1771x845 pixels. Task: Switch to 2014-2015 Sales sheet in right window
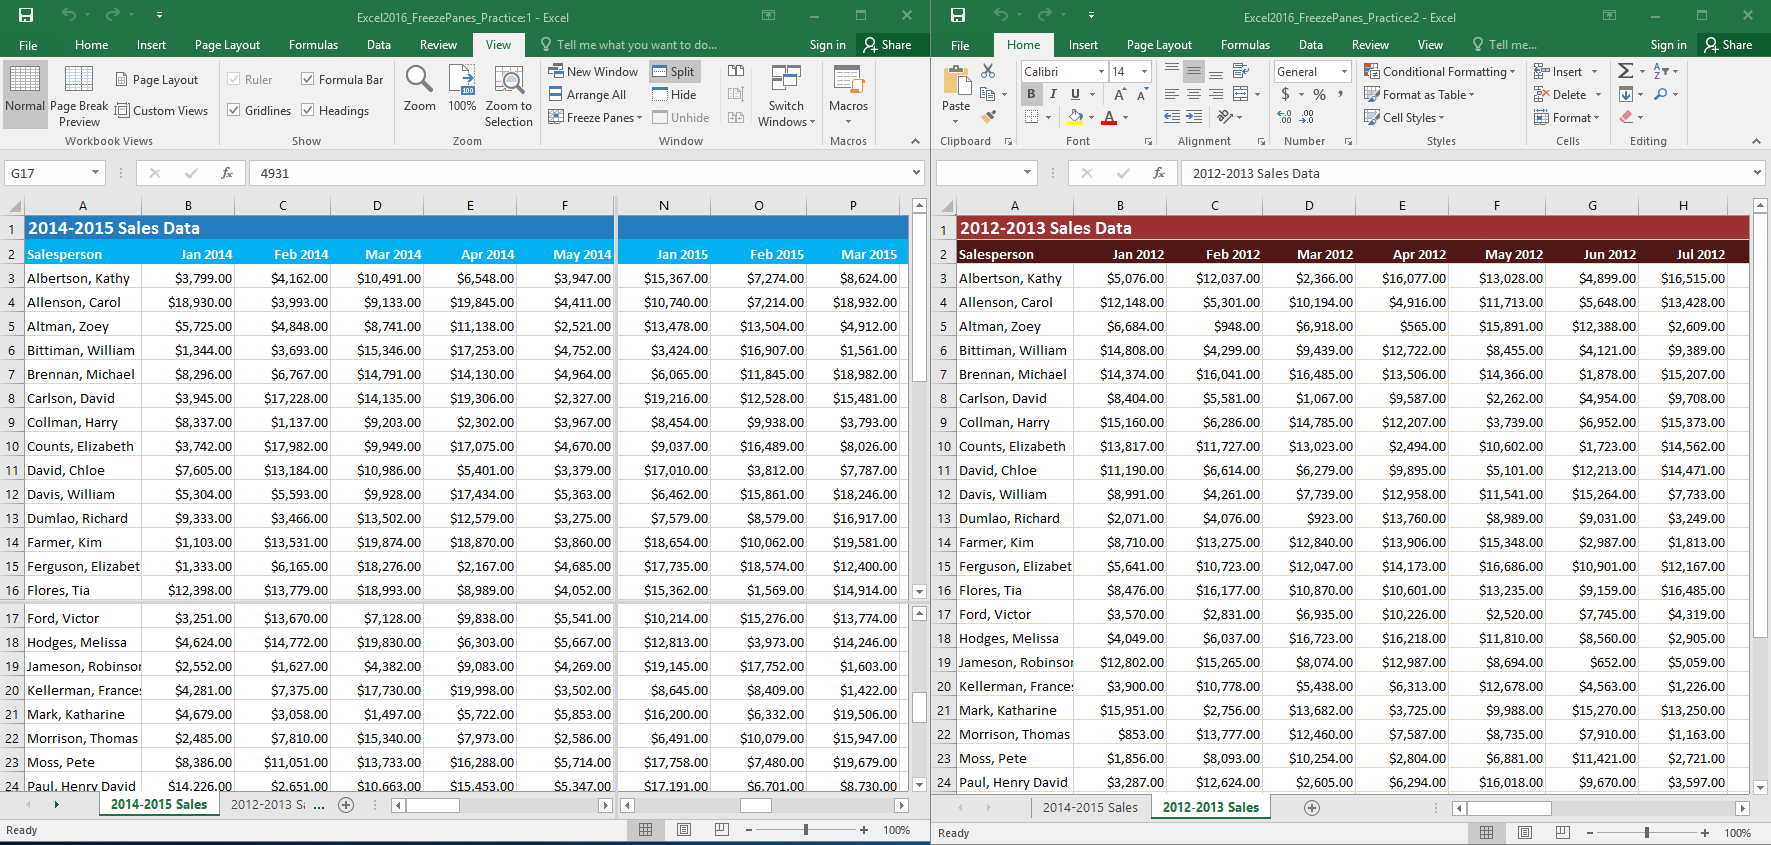click(1089, 808)
